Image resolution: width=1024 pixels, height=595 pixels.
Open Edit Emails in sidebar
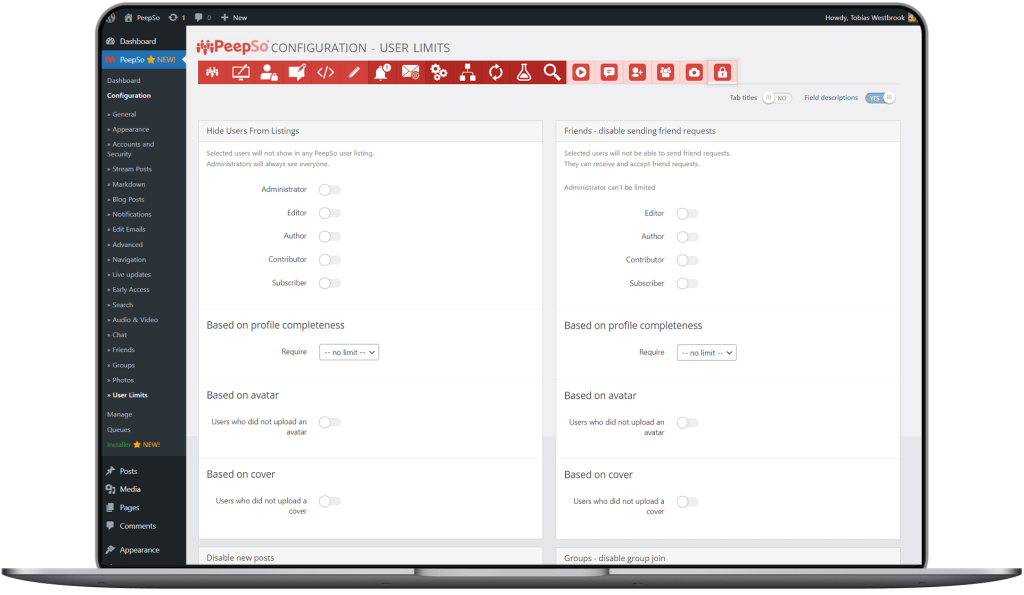pyautogui.click(x=129, y=230)
